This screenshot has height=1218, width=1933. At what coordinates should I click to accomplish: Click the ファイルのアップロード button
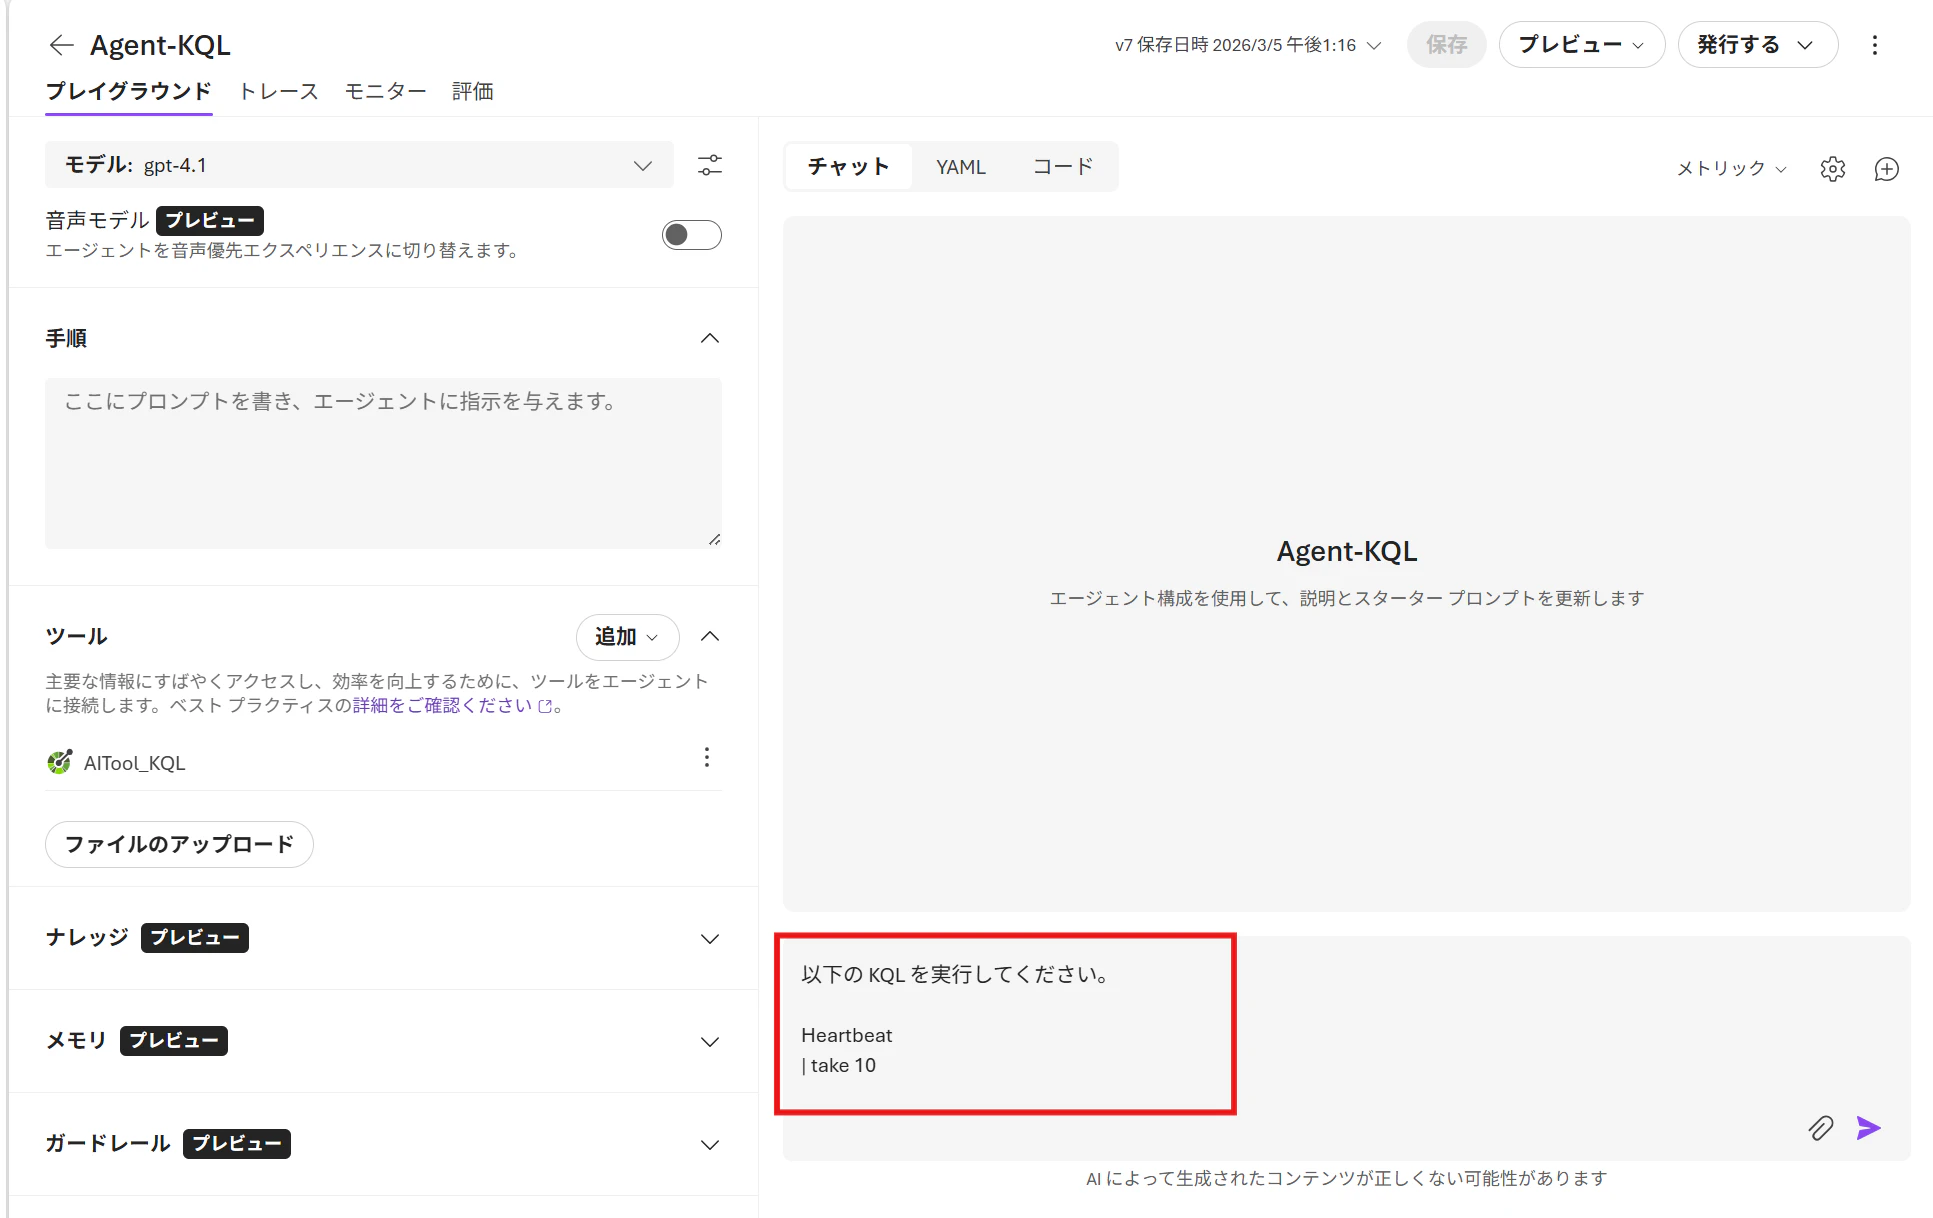coord(179,844)
